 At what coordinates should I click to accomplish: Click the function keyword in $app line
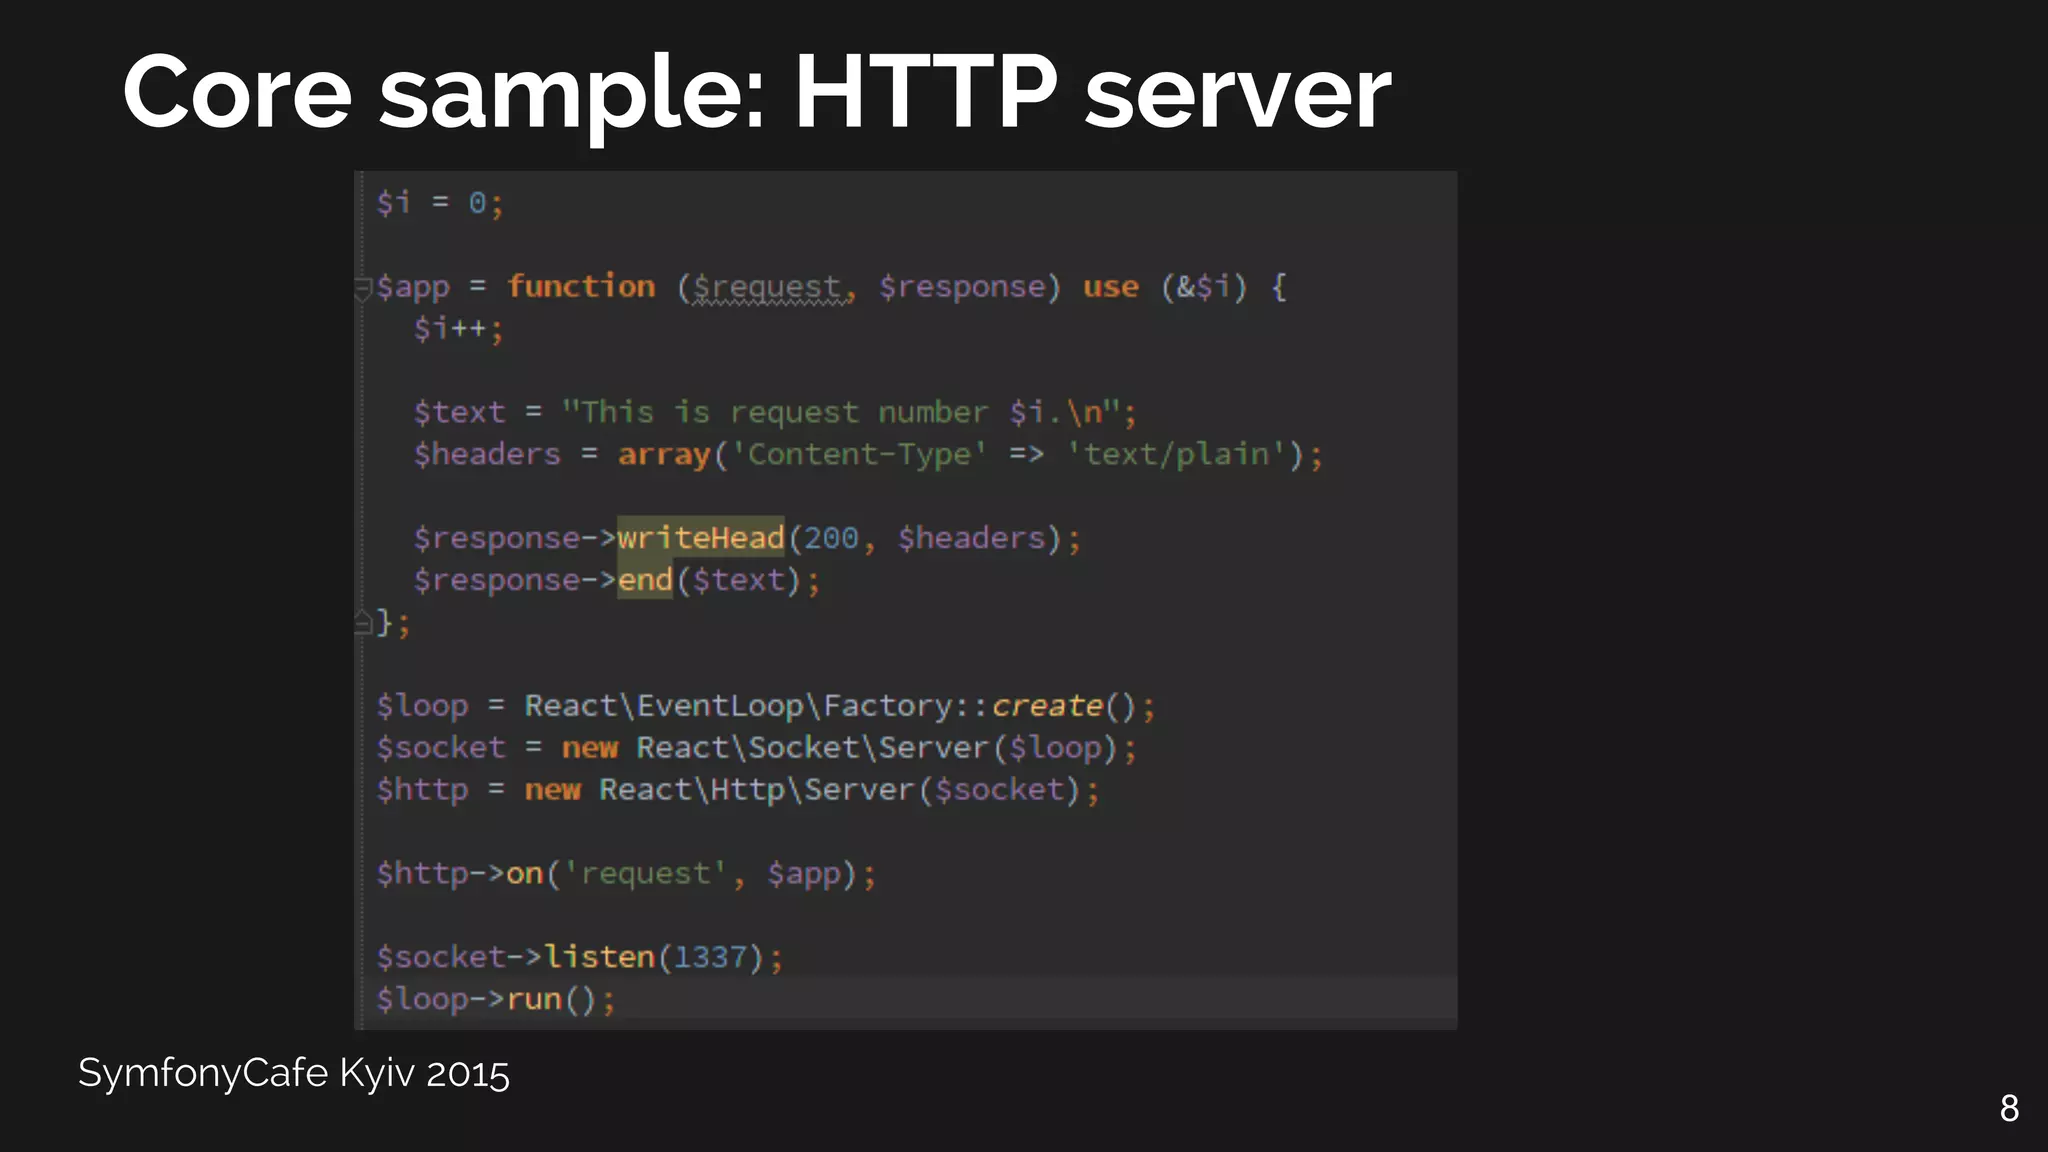(581, 287)
